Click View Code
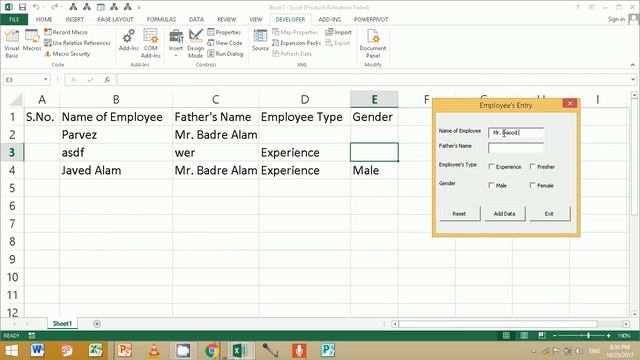Image resolution: width=640 pixels, height=360 pixels. 224,43
